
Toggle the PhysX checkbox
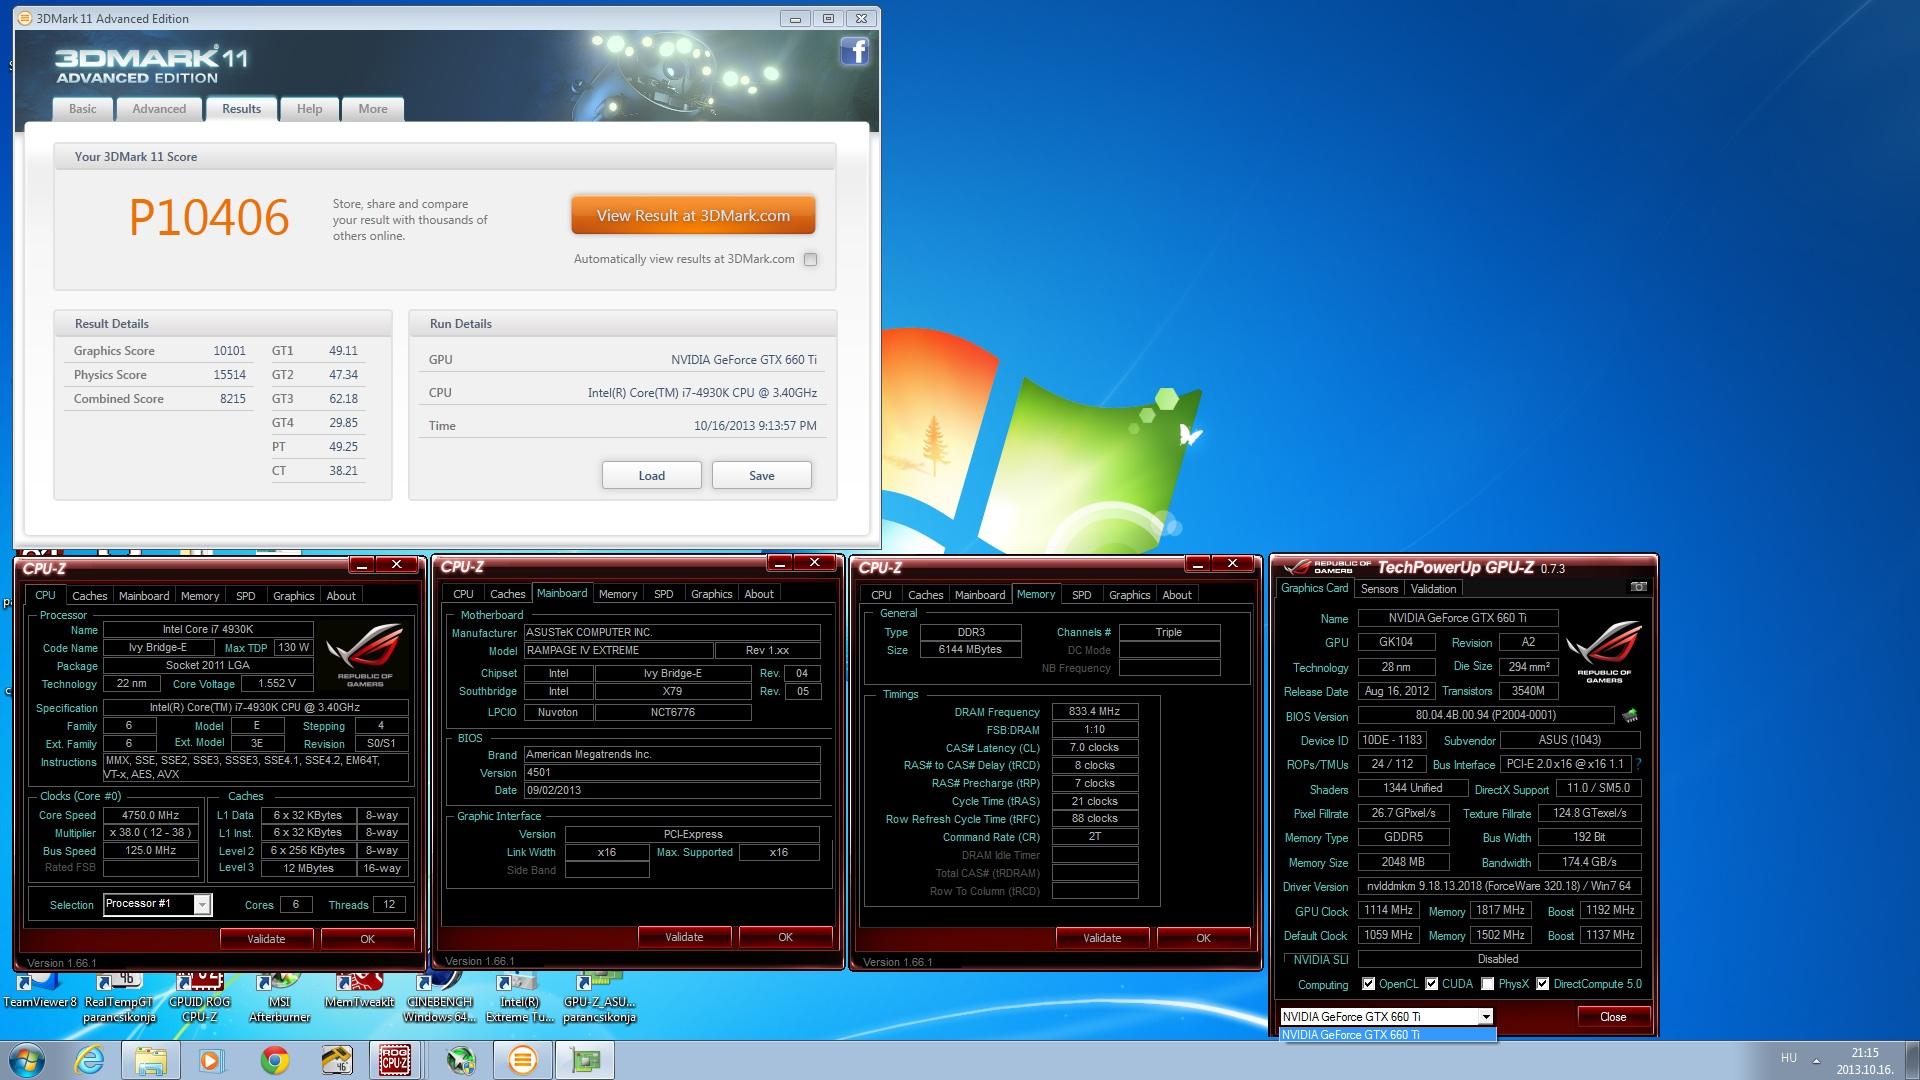1487,984
